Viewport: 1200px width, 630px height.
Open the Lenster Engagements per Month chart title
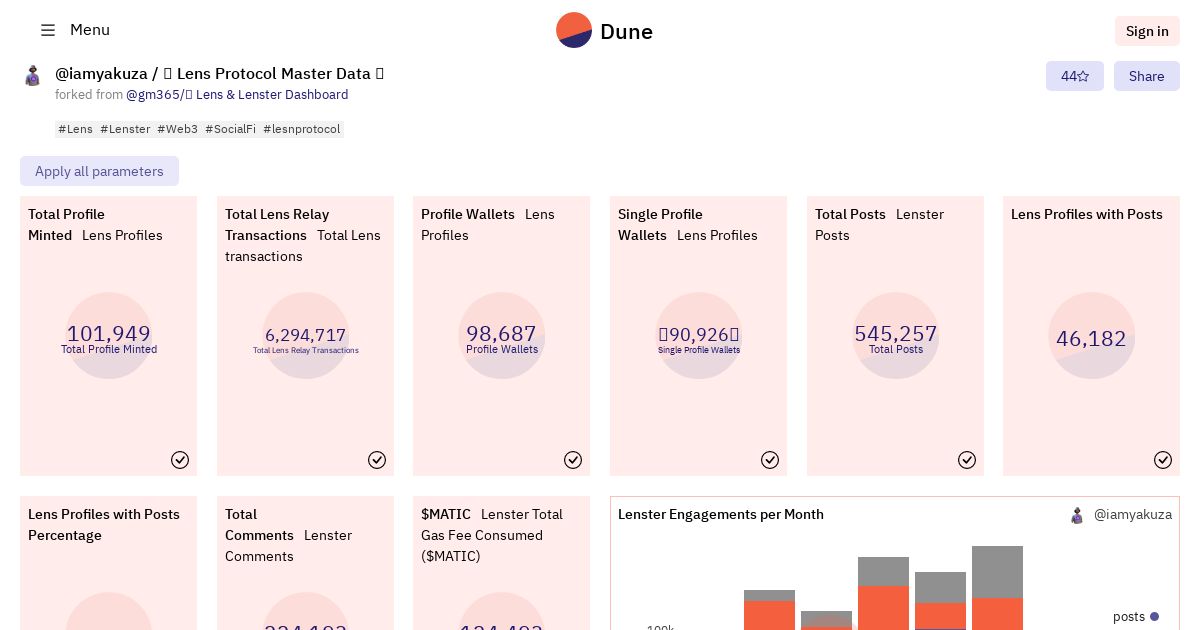[x=721, y=514]
